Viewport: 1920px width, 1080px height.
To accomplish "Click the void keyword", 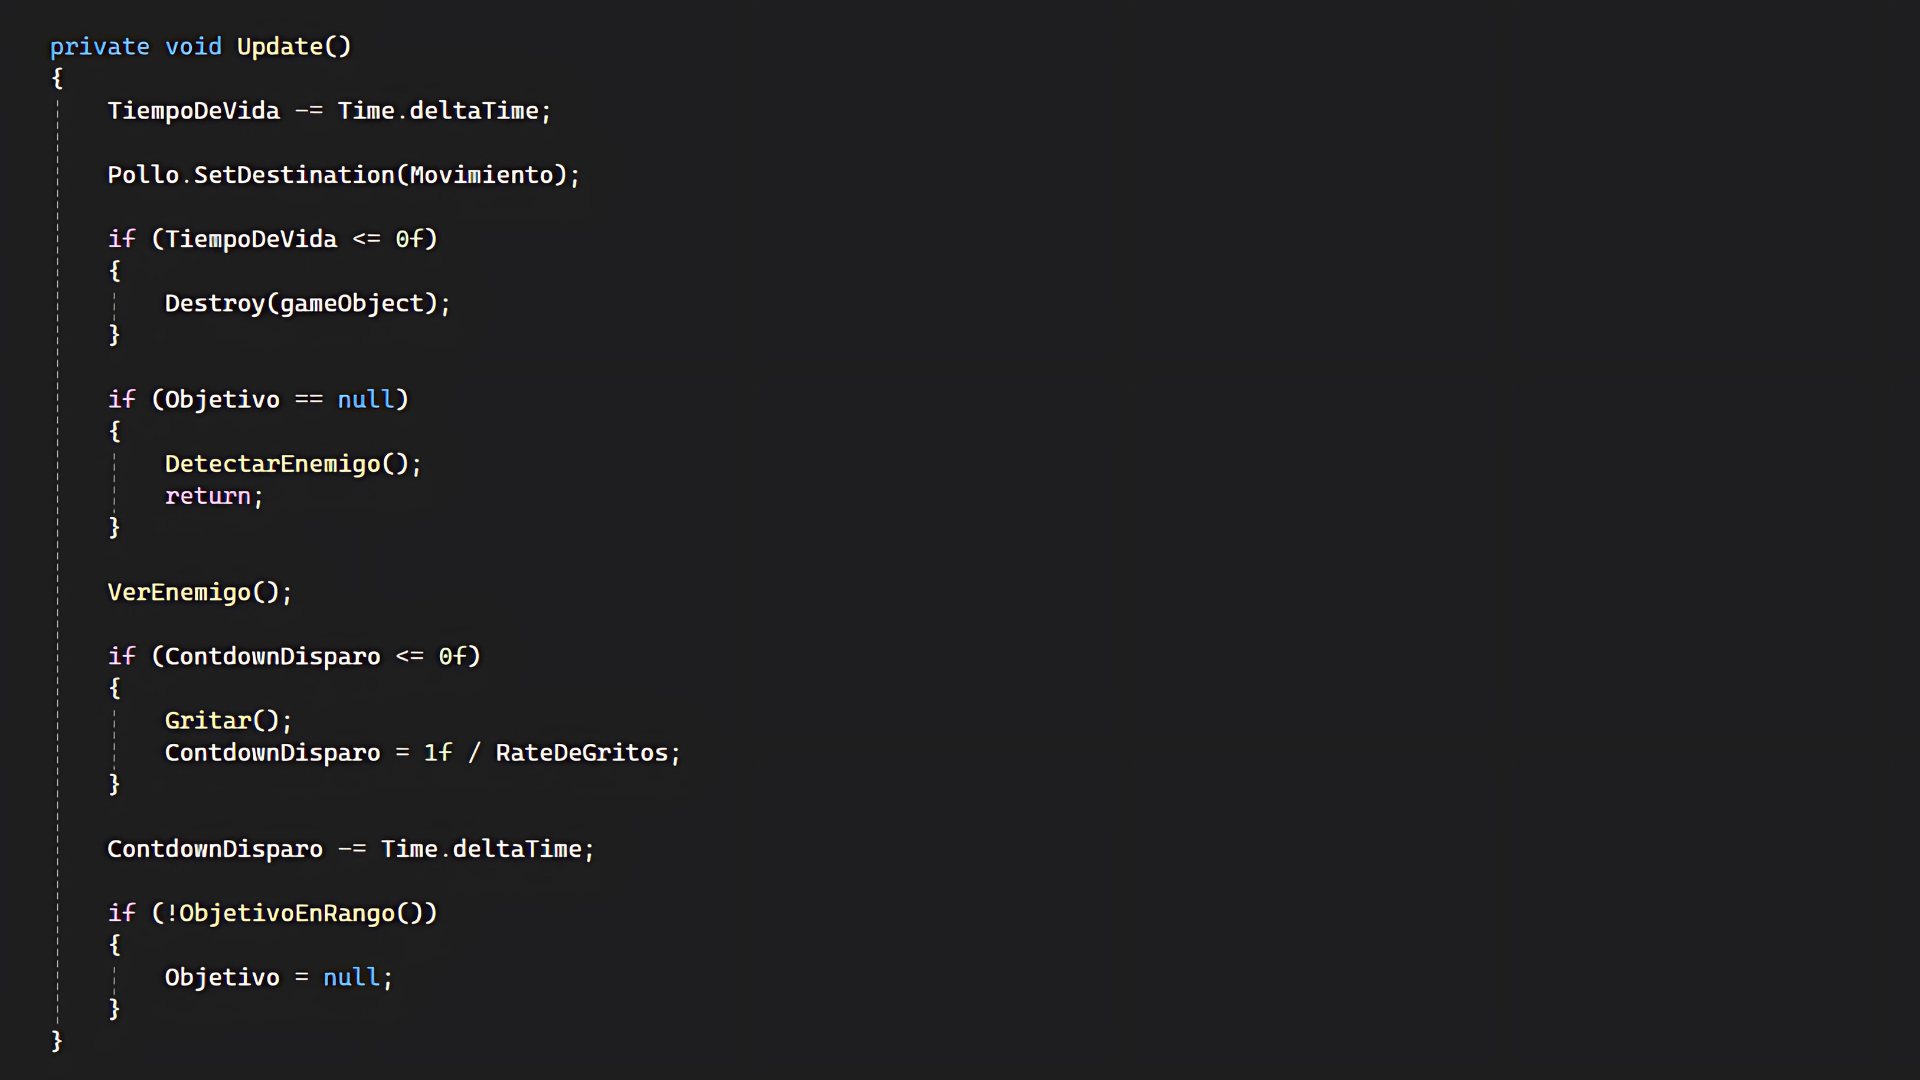I will (x=193, y=47).
